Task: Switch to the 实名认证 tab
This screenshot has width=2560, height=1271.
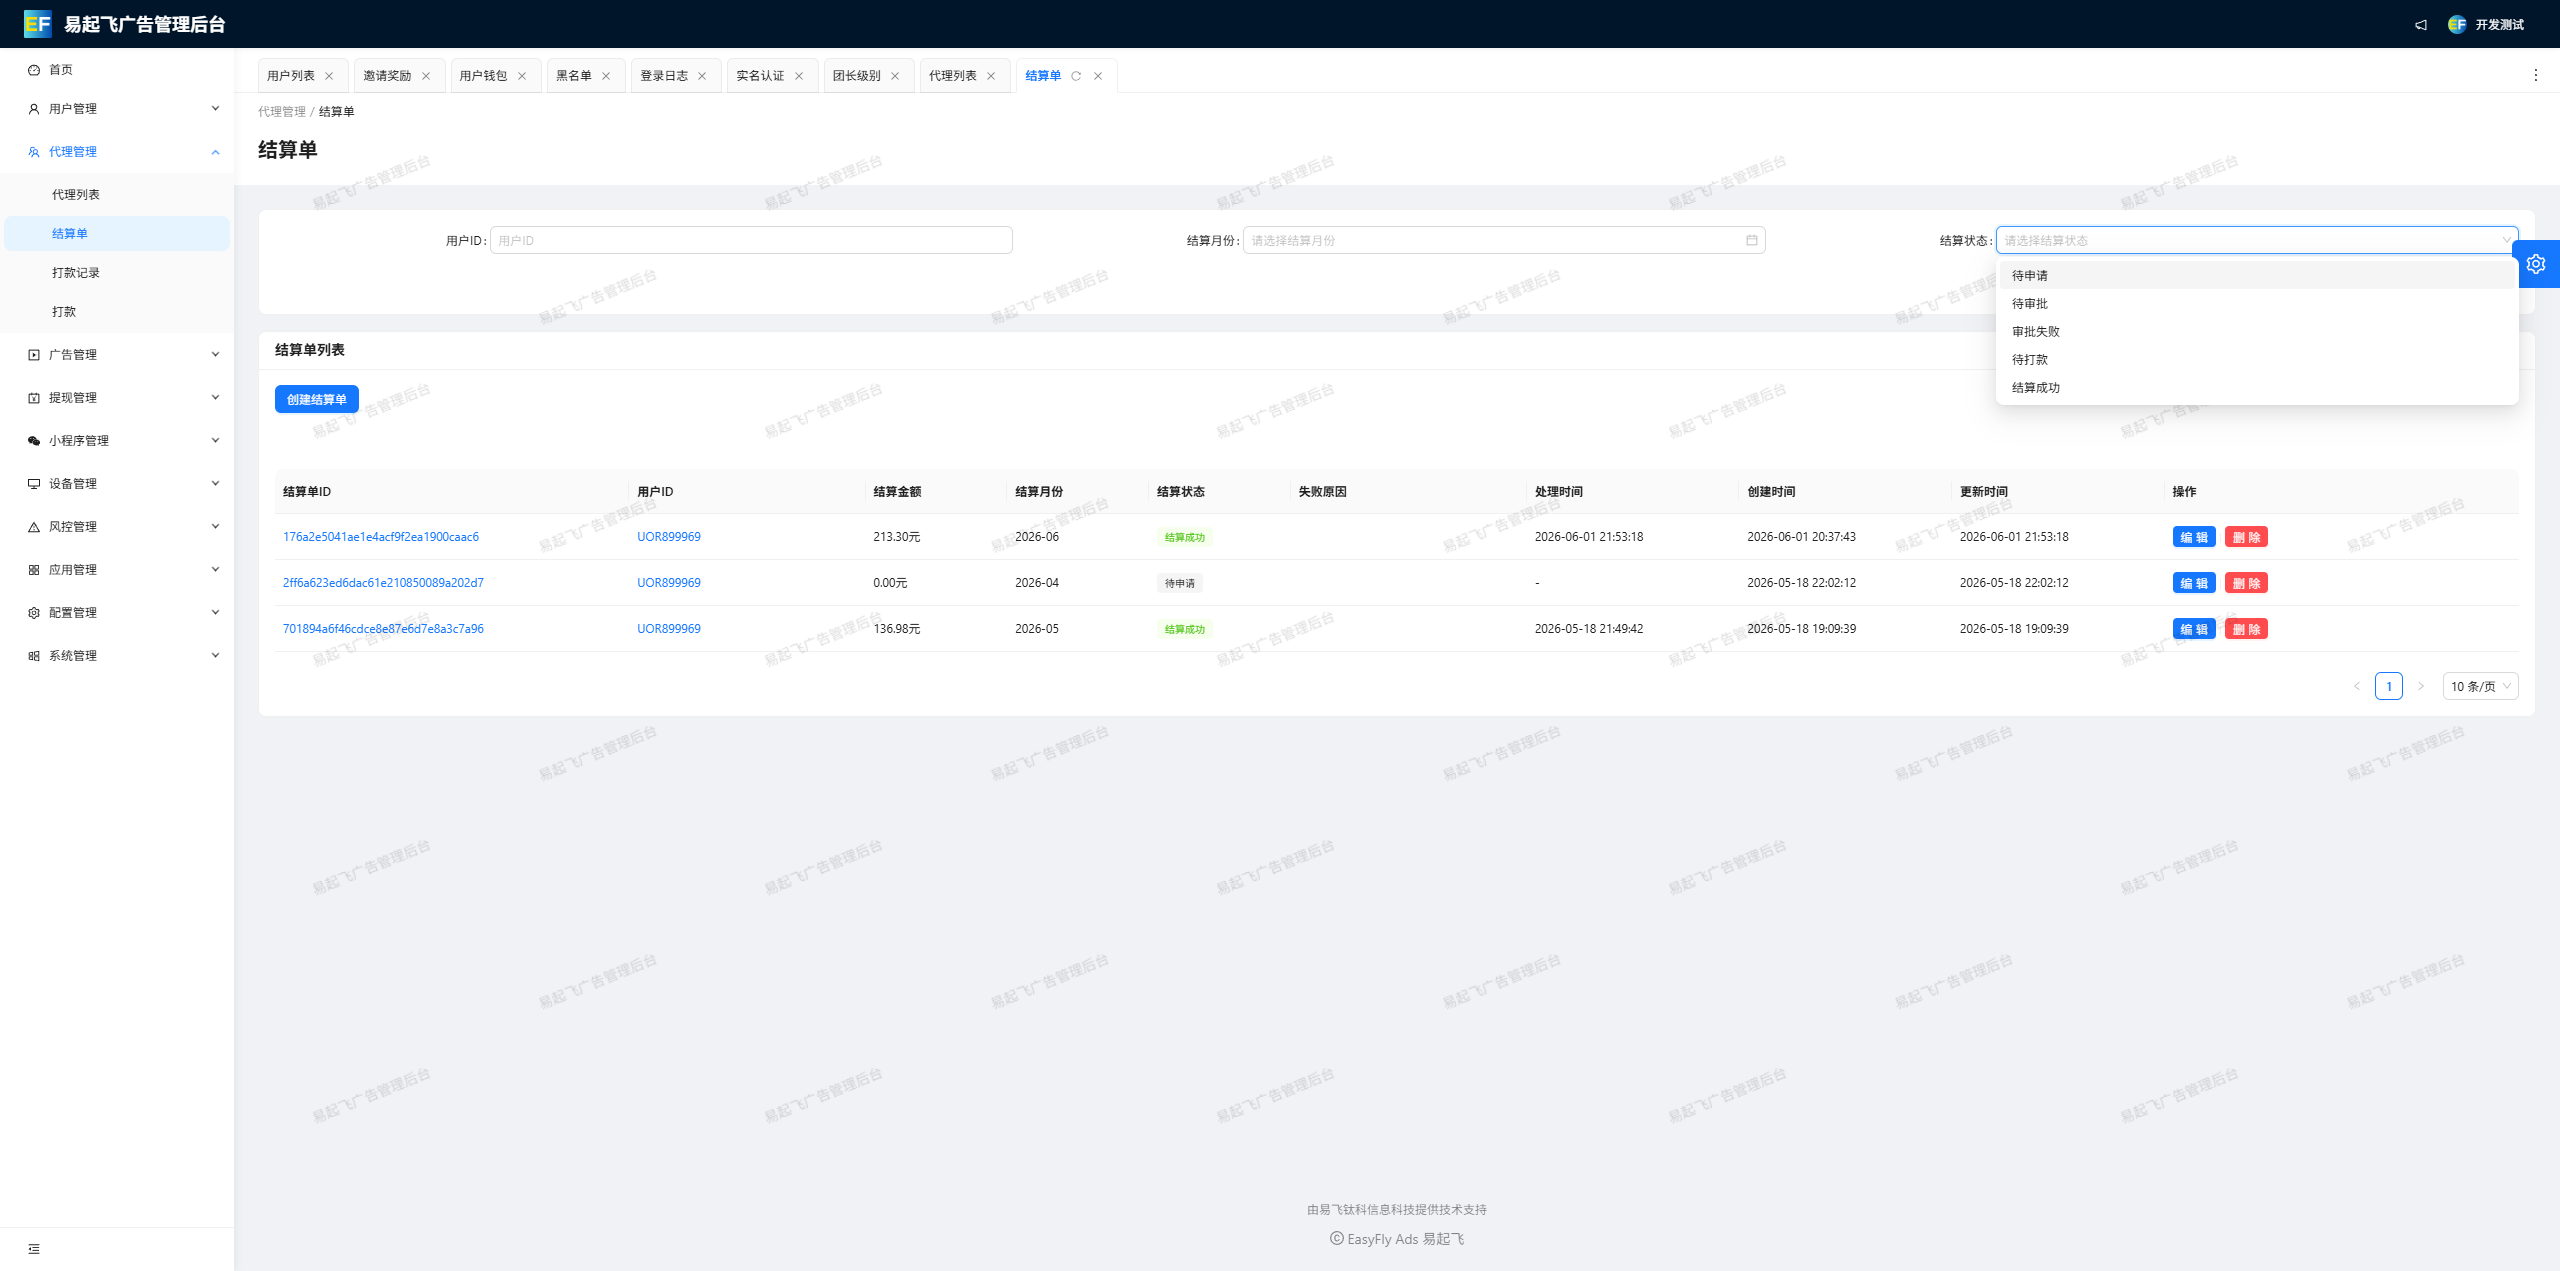Action: (x=761, y=76)
